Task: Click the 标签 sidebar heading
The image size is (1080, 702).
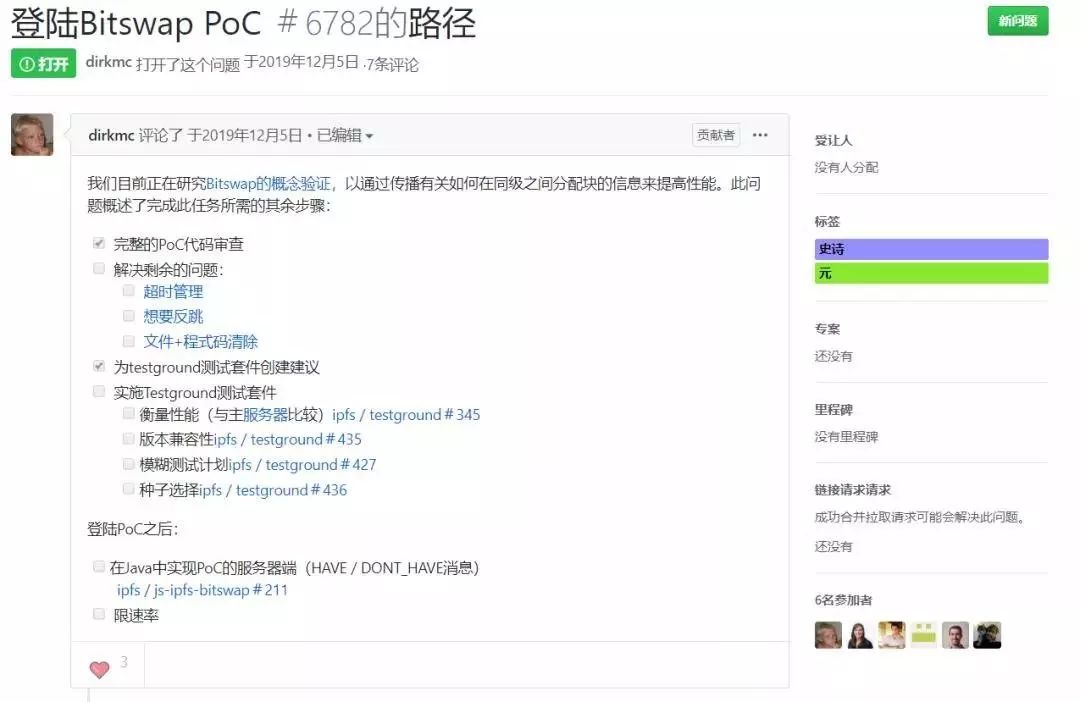Action: click(x=827, y=221)
